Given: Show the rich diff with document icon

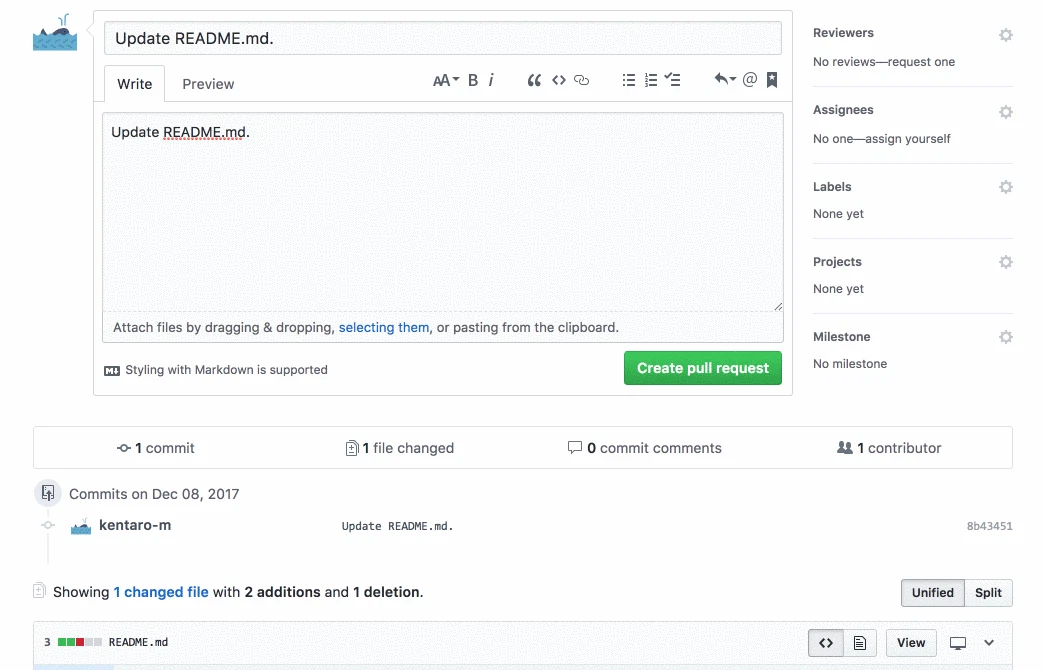Looking at the screenshot, I should coord(860,643).
